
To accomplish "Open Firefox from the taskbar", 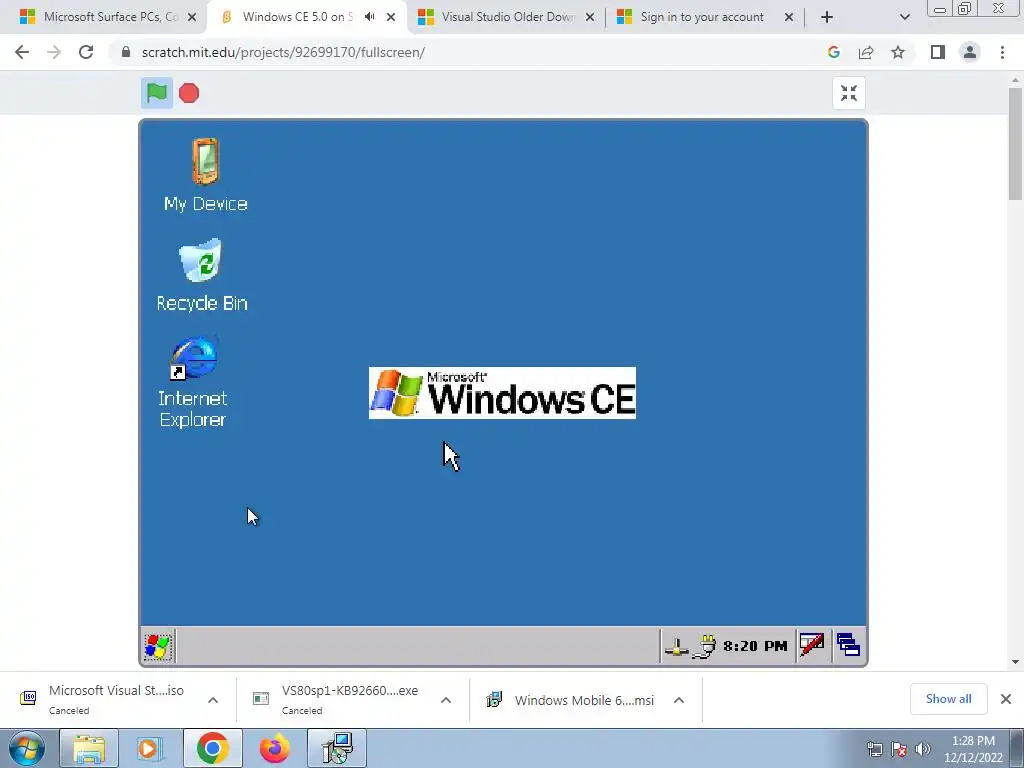I will 274,748.
